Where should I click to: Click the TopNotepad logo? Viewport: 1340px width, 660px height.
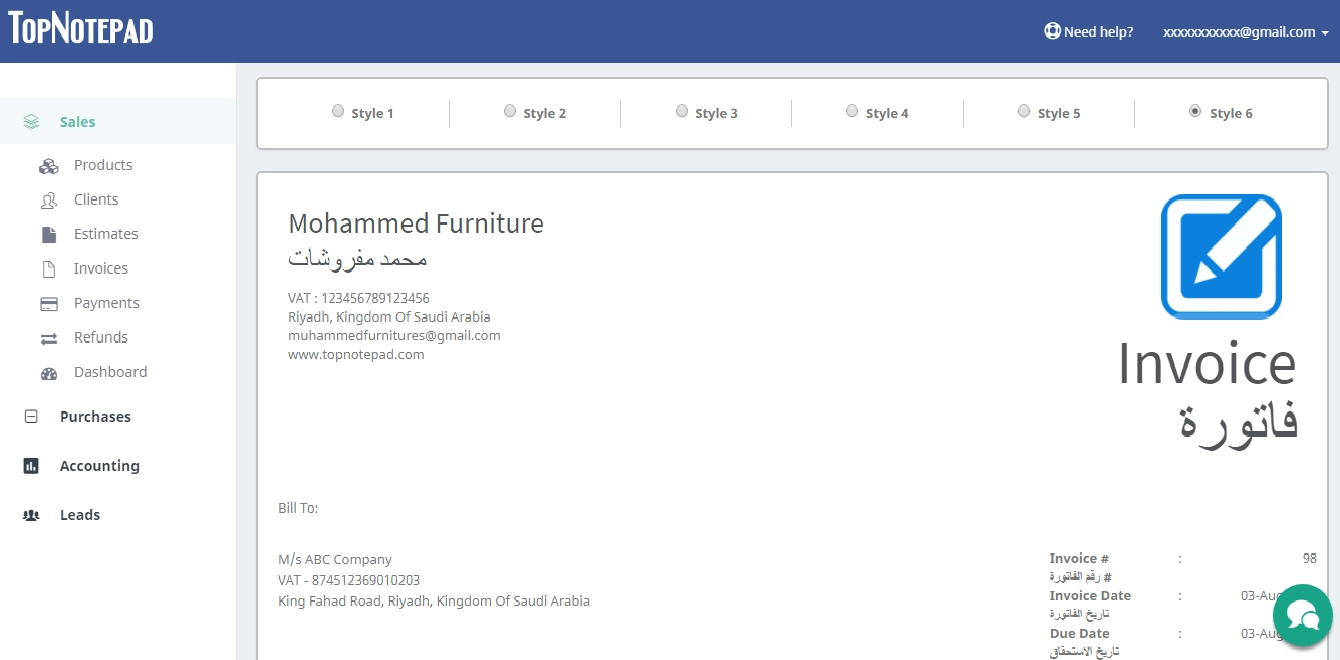coord(81,30)
